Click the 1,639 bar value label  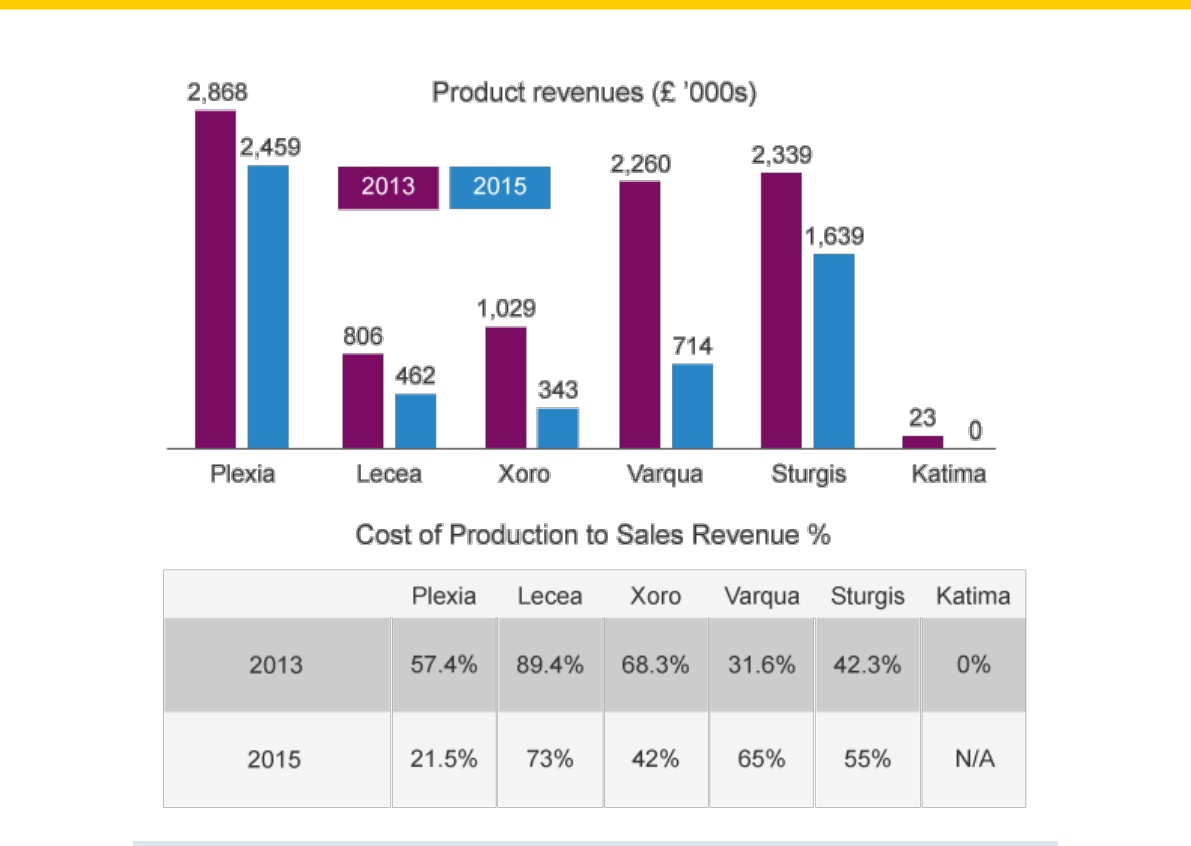tap(834, 236)
